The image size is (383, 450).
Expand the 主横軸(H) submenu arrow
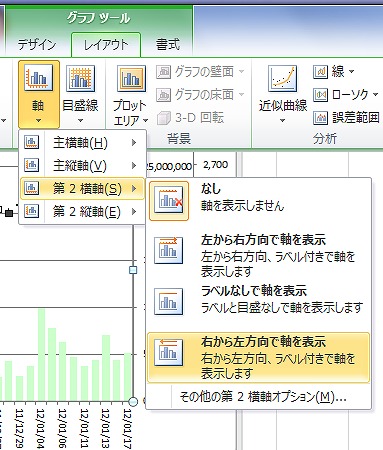(134, 143)
